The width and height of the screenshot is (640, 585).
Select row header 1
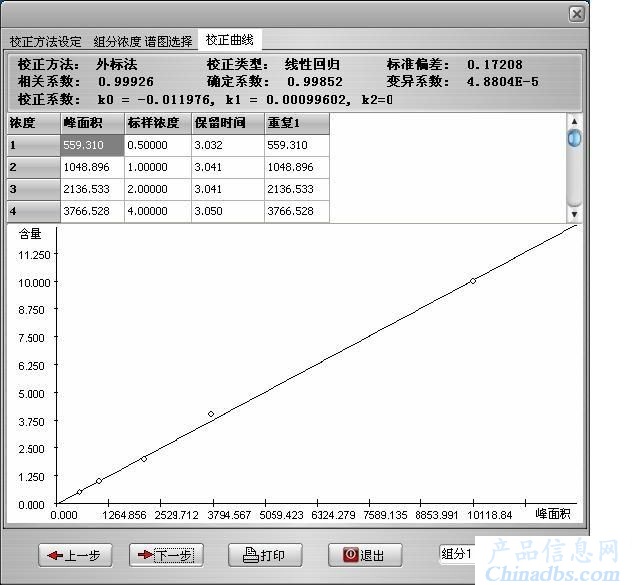coord(33,145)
